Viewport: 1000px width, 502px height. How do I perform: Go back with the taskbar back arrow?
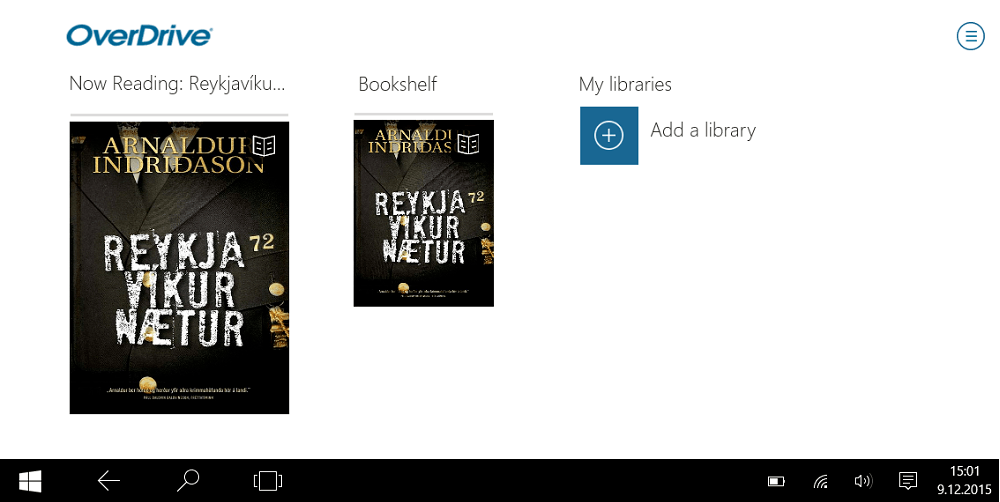[x=109, y=481]
